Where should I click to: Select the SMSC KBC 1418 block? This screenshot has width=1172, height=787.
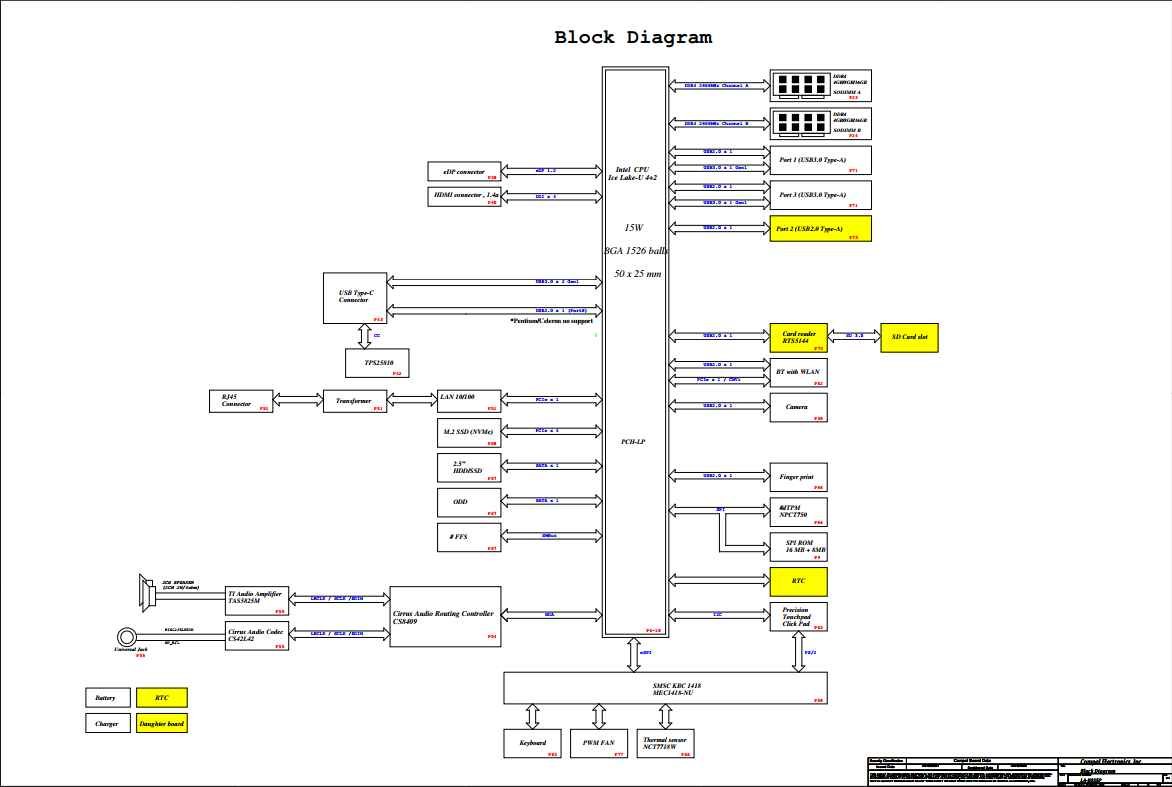[x=665, y=688]
